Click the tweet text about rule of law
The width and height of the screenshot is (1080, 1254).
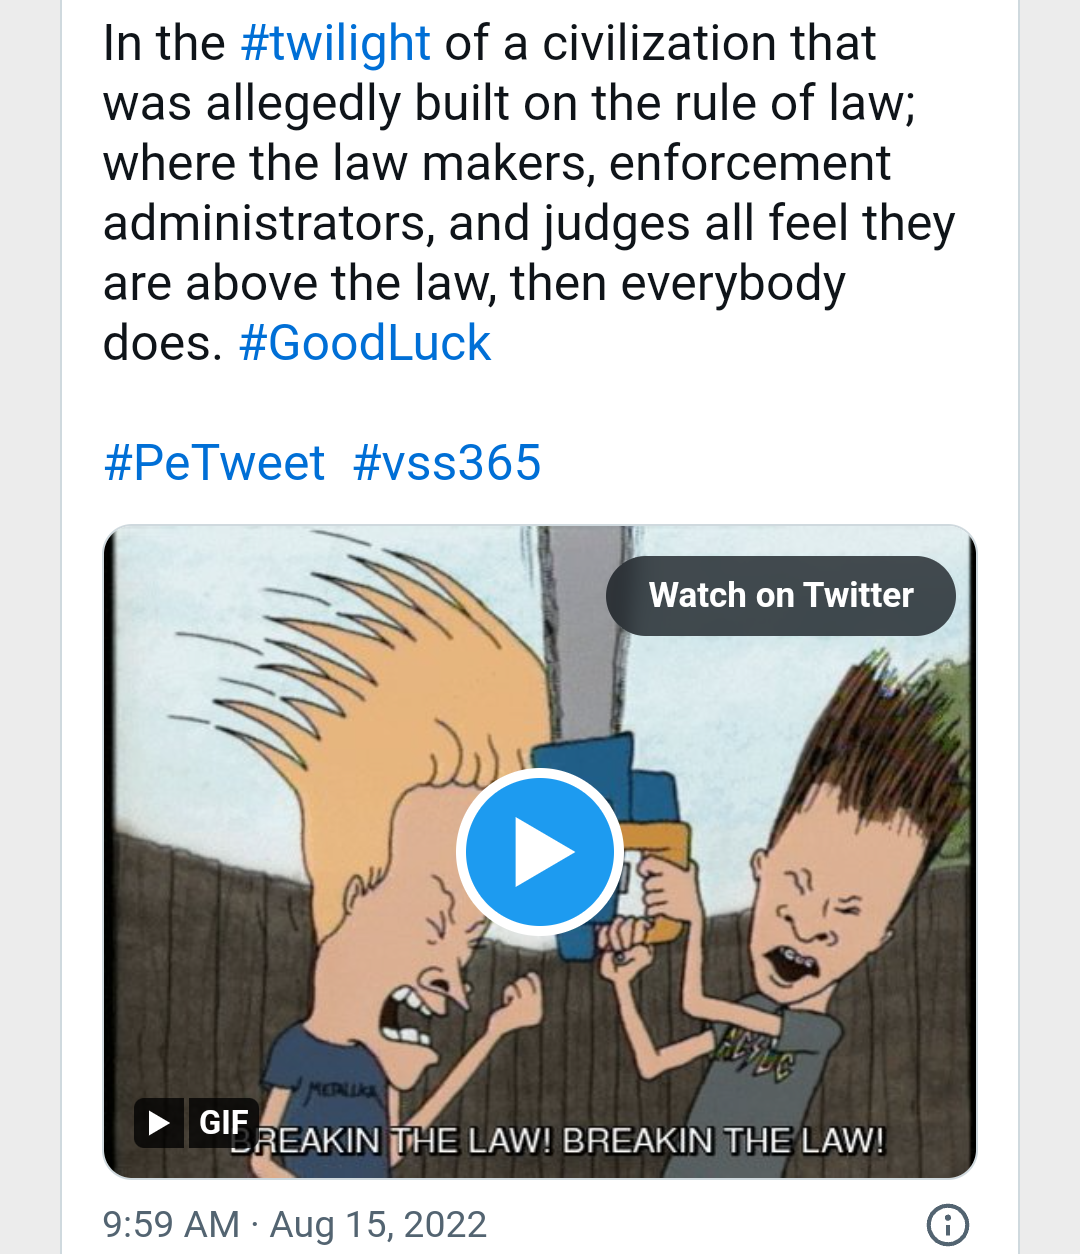529,193
